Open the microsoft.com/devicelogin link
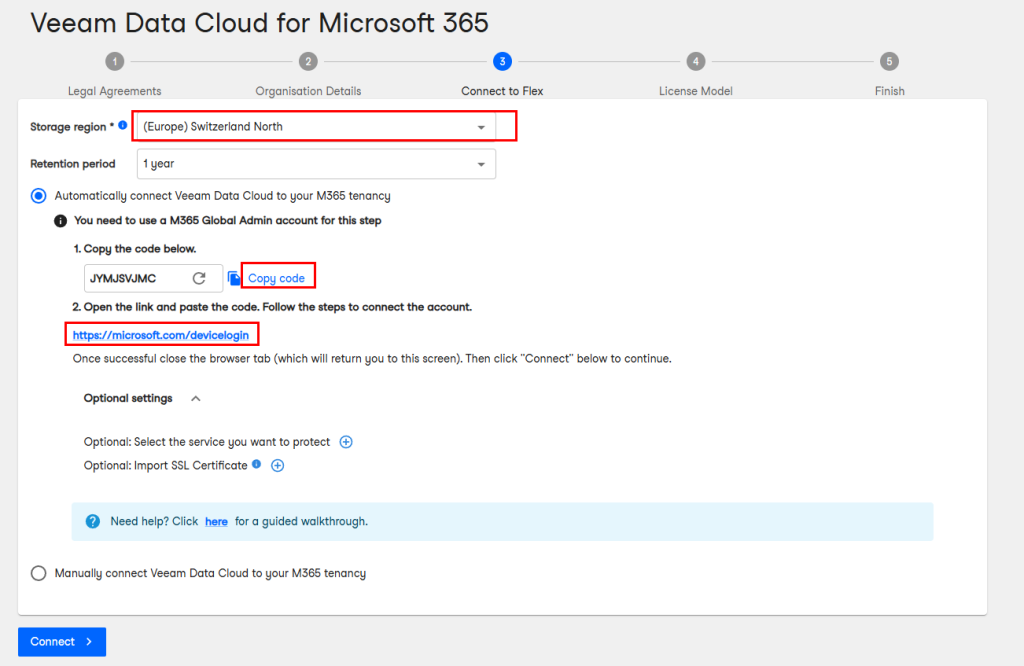 point(161,335)
